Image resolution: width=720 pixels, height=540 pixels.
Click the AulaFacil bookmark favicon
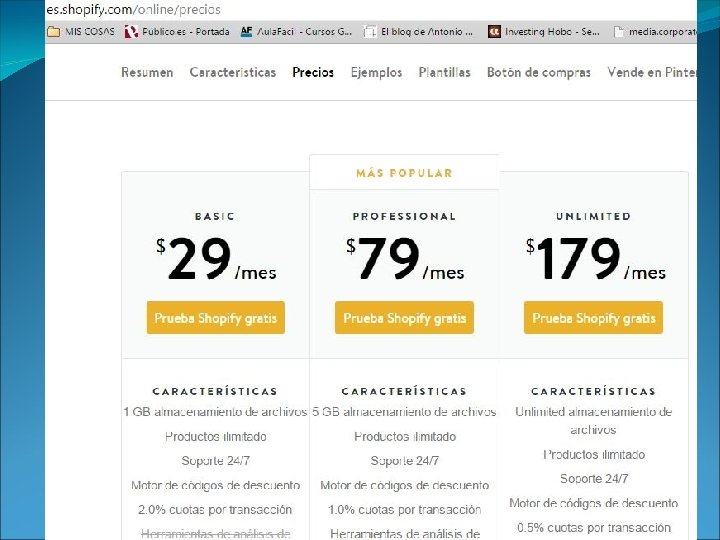(247, 32)
